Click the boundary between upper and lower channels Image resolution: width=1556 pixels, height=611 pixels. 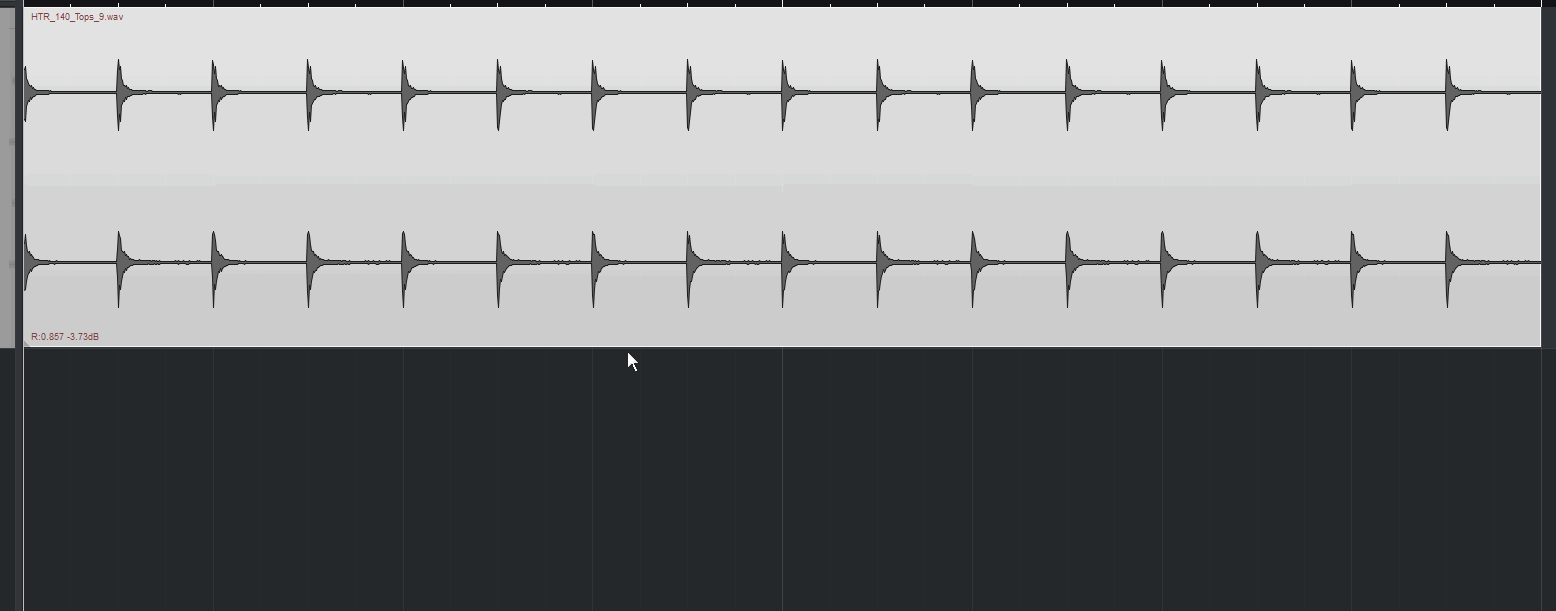782,181
